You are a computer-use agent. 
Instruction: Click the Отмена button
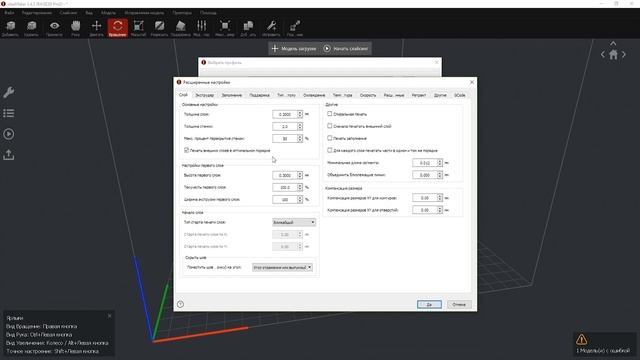(459, 304)
